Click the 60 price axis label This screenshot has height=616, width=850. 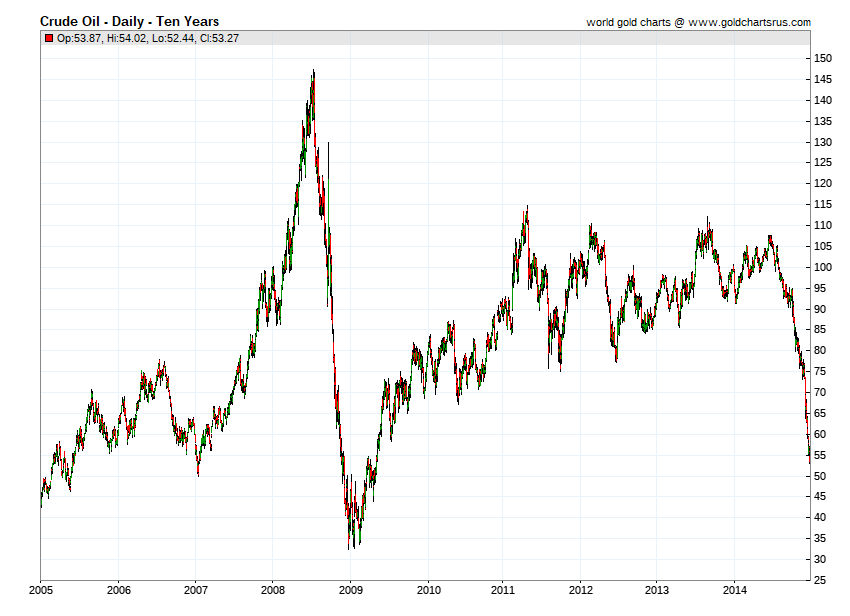pos(820,434)
